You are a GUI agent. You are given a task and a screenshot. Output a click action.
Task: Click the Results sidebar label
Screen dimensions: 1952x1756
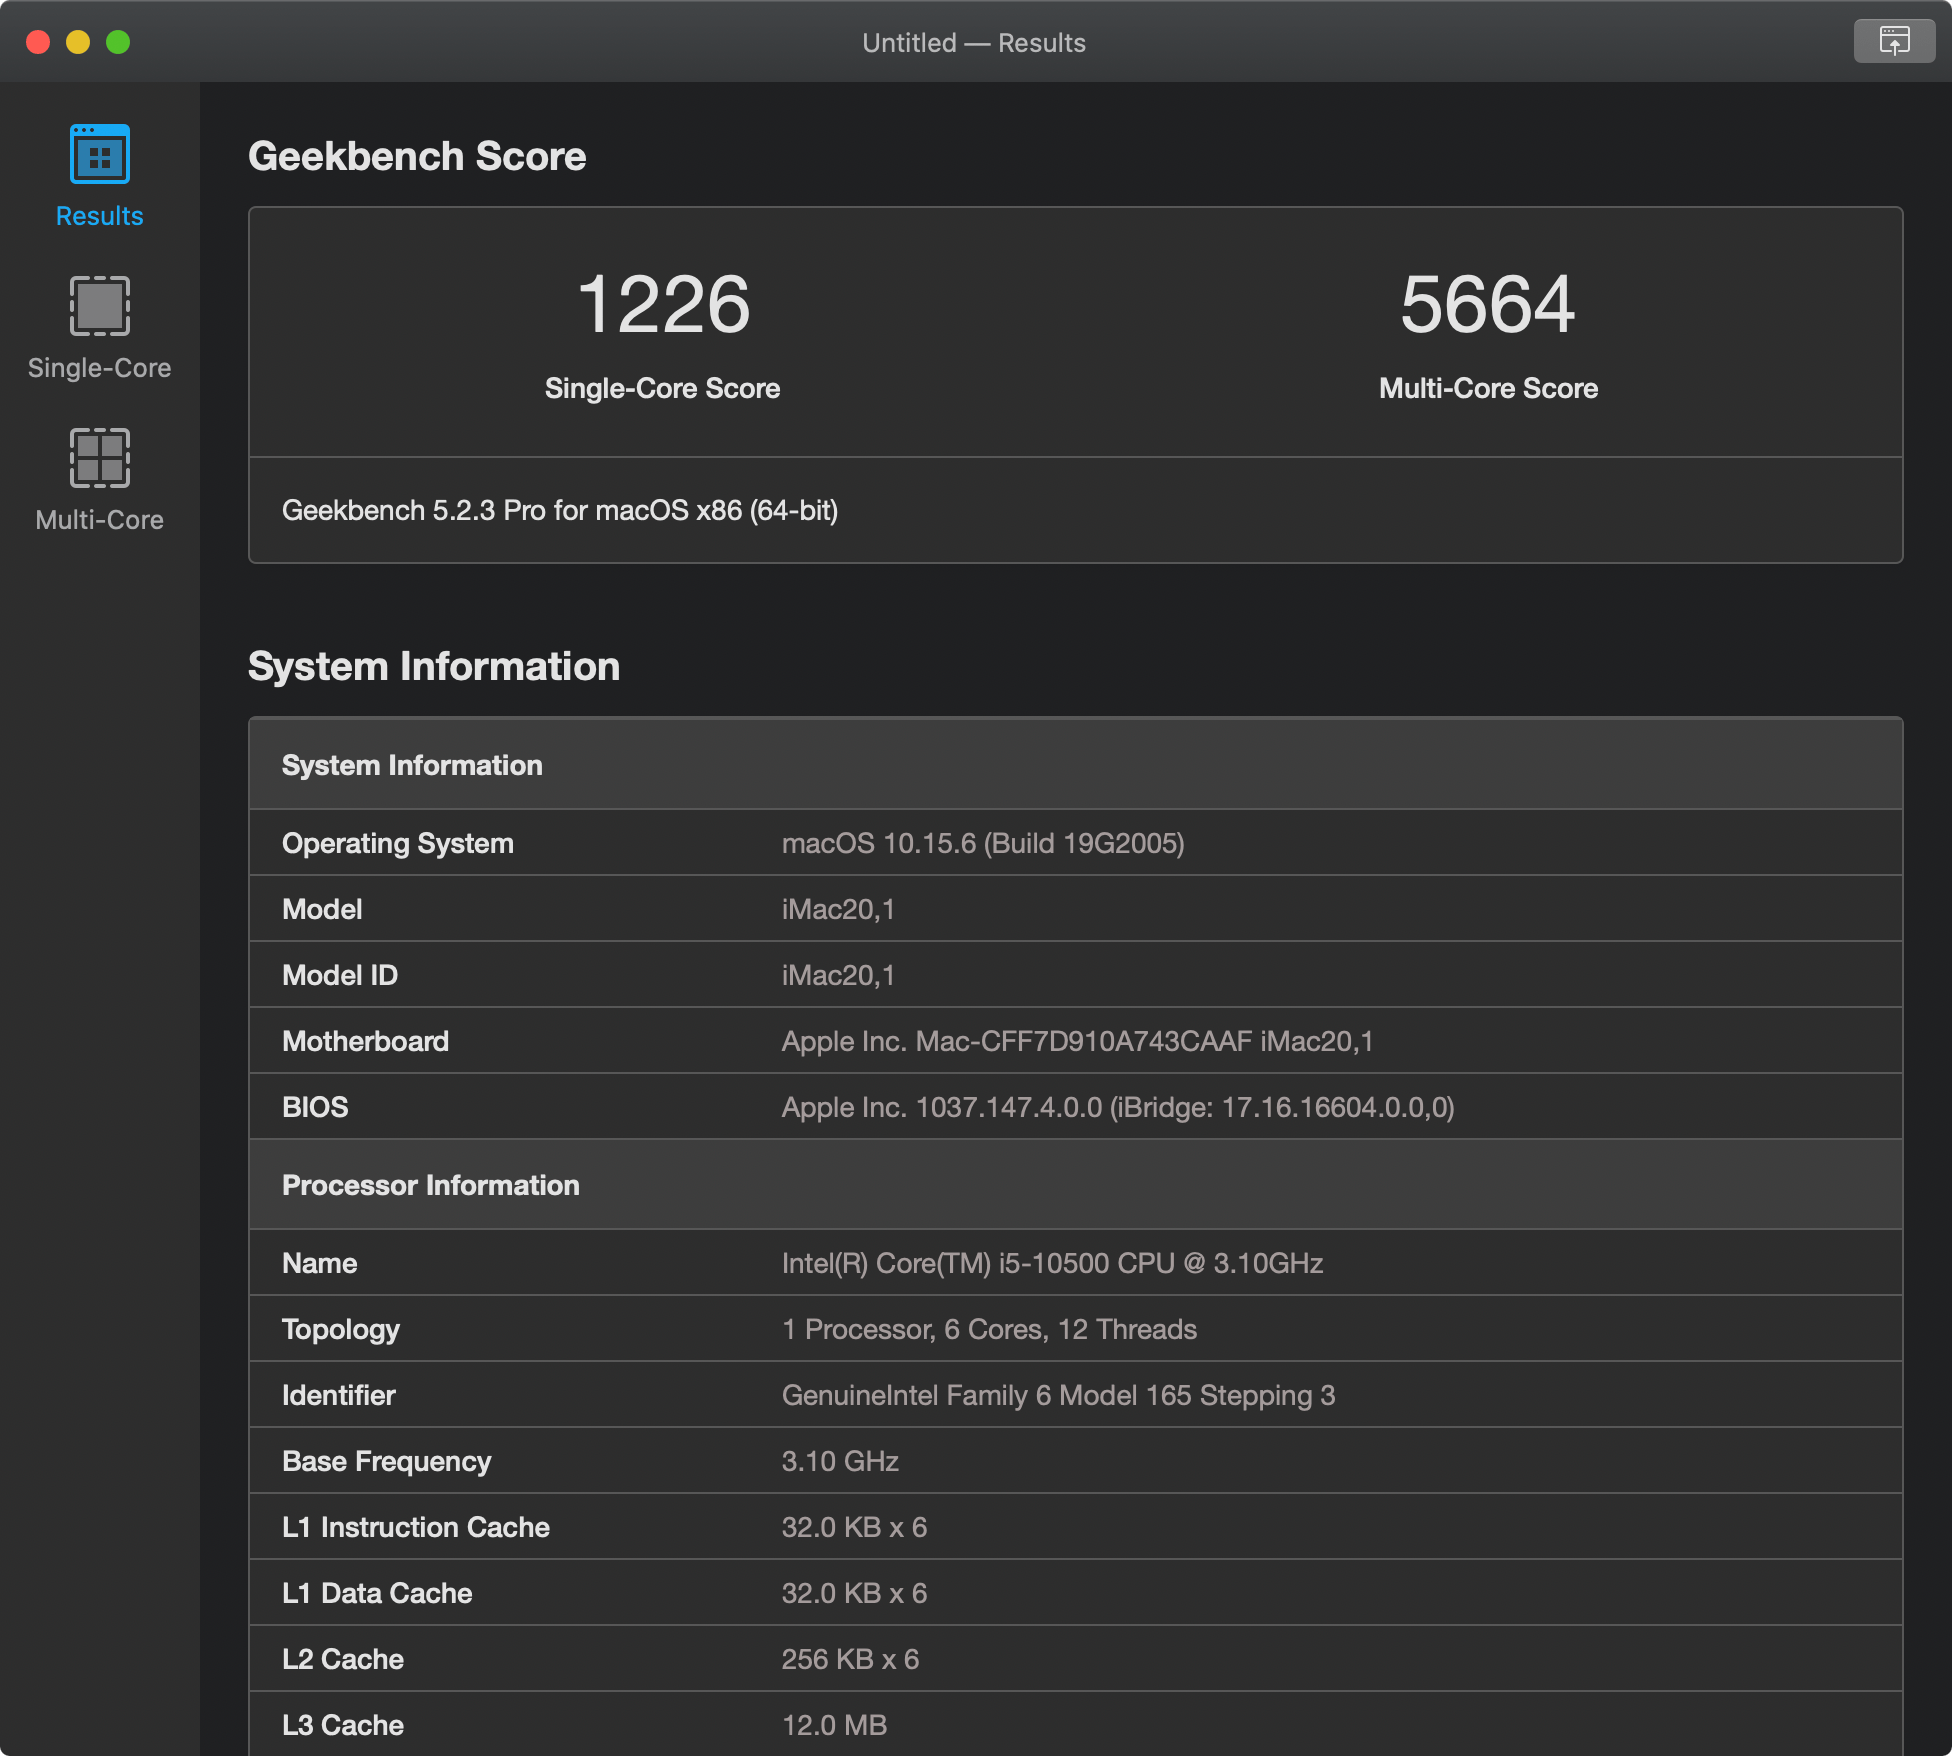pos(99,216)
